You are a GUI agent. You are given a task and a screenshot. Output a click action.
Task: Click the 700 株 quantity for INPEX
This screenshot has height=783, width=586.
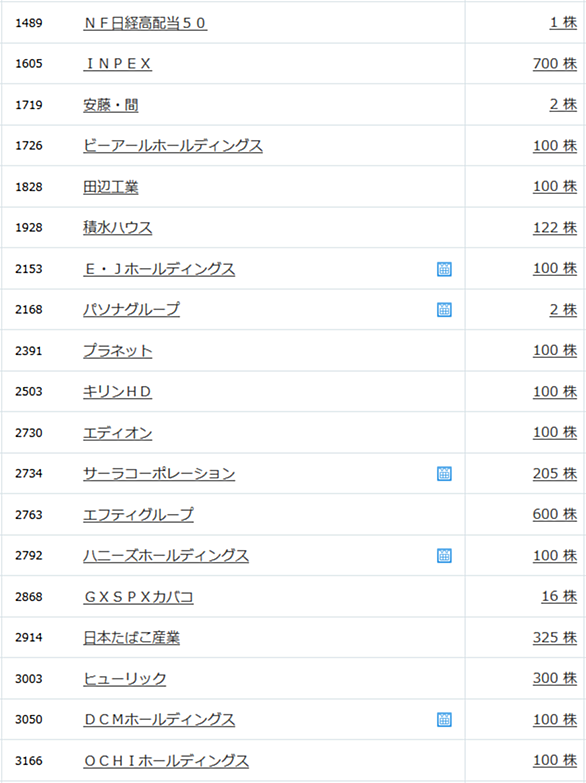point(555,64)
